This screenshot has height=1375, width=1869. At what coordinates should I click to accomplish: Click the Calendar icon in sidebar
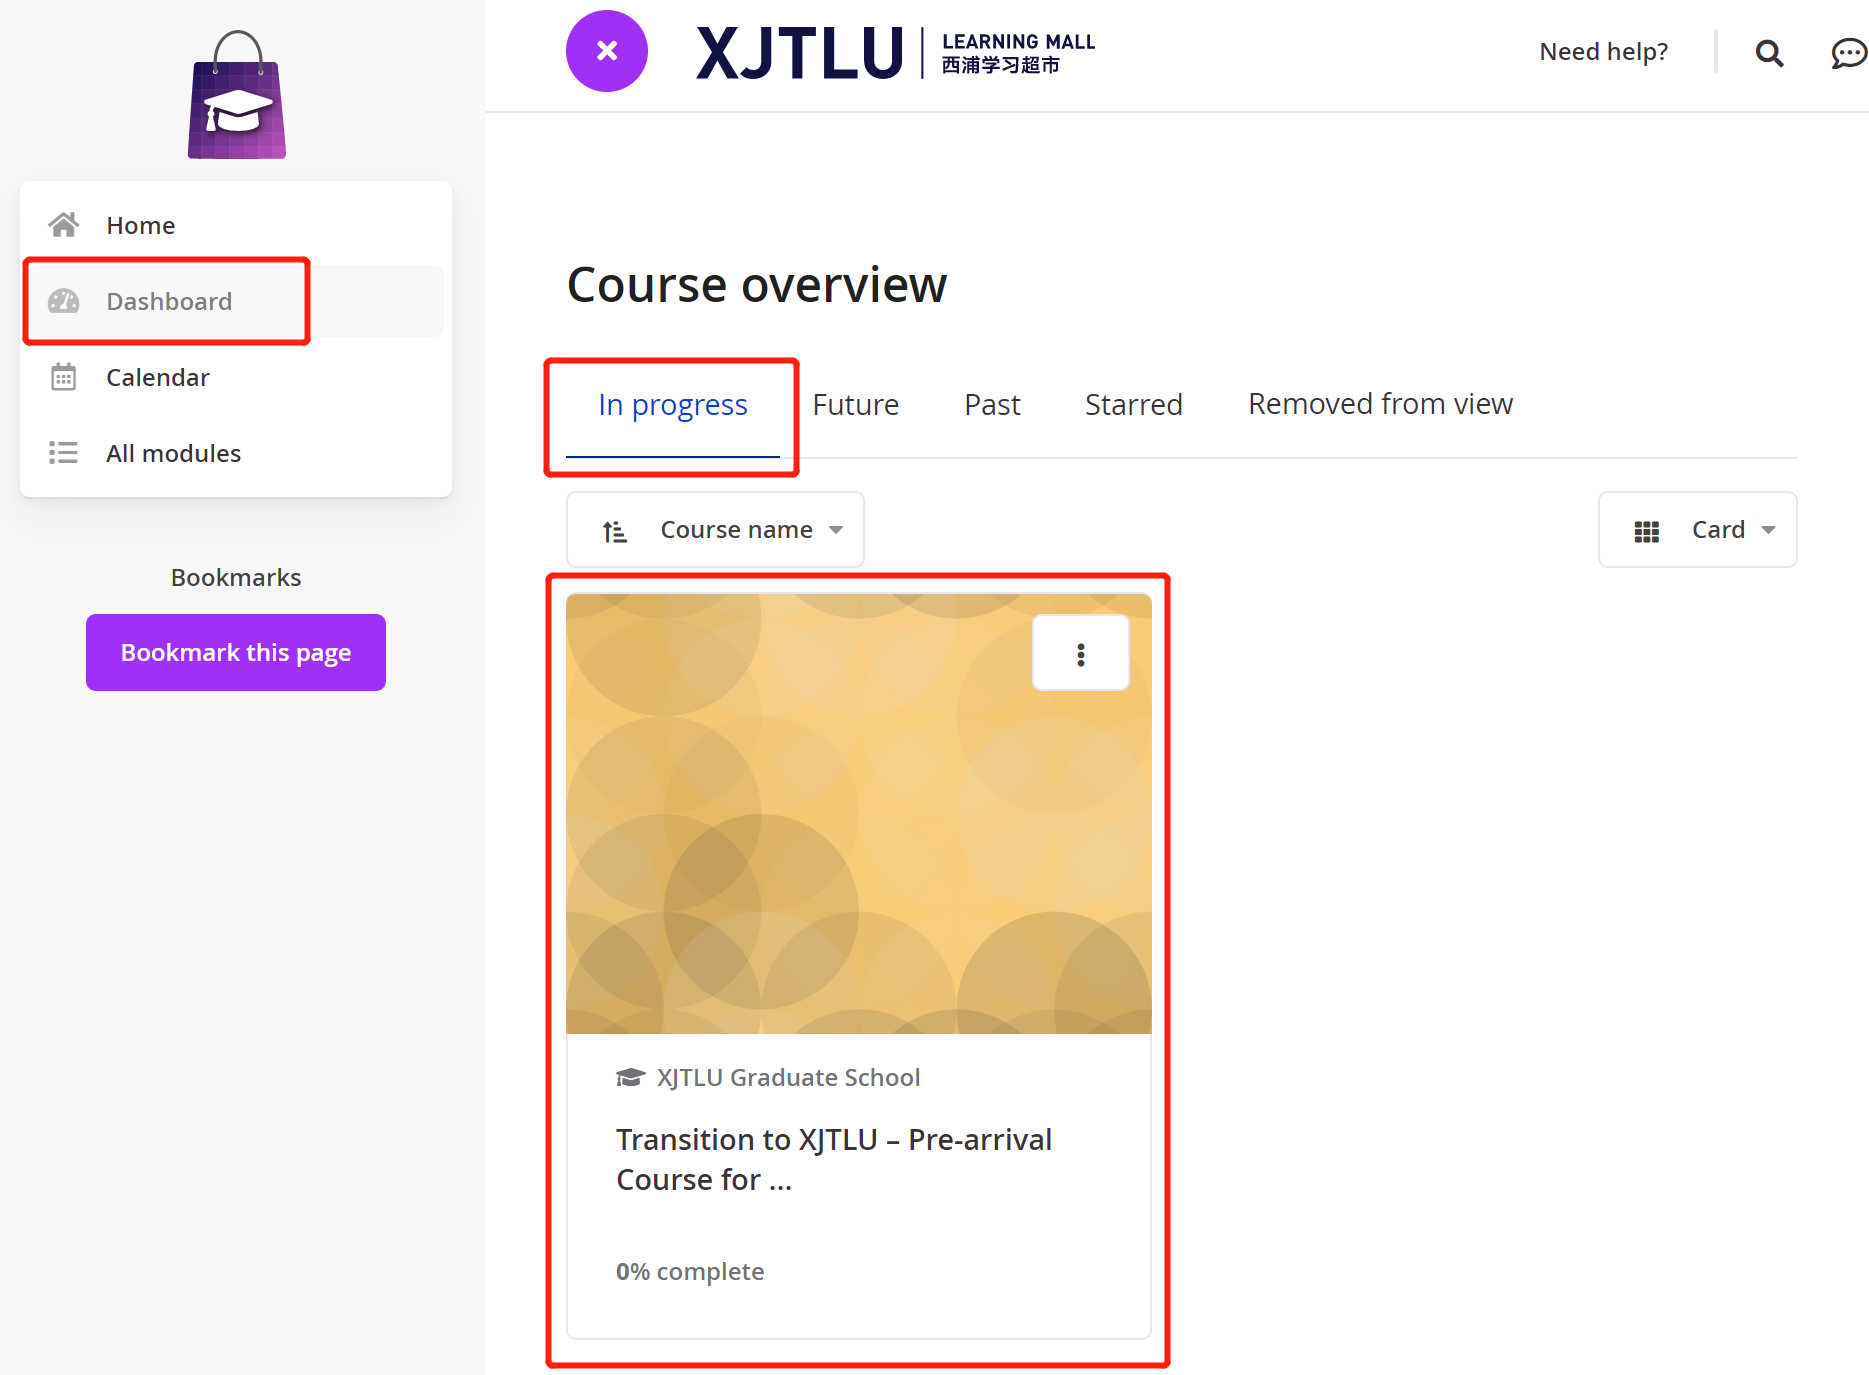point(64,377)
